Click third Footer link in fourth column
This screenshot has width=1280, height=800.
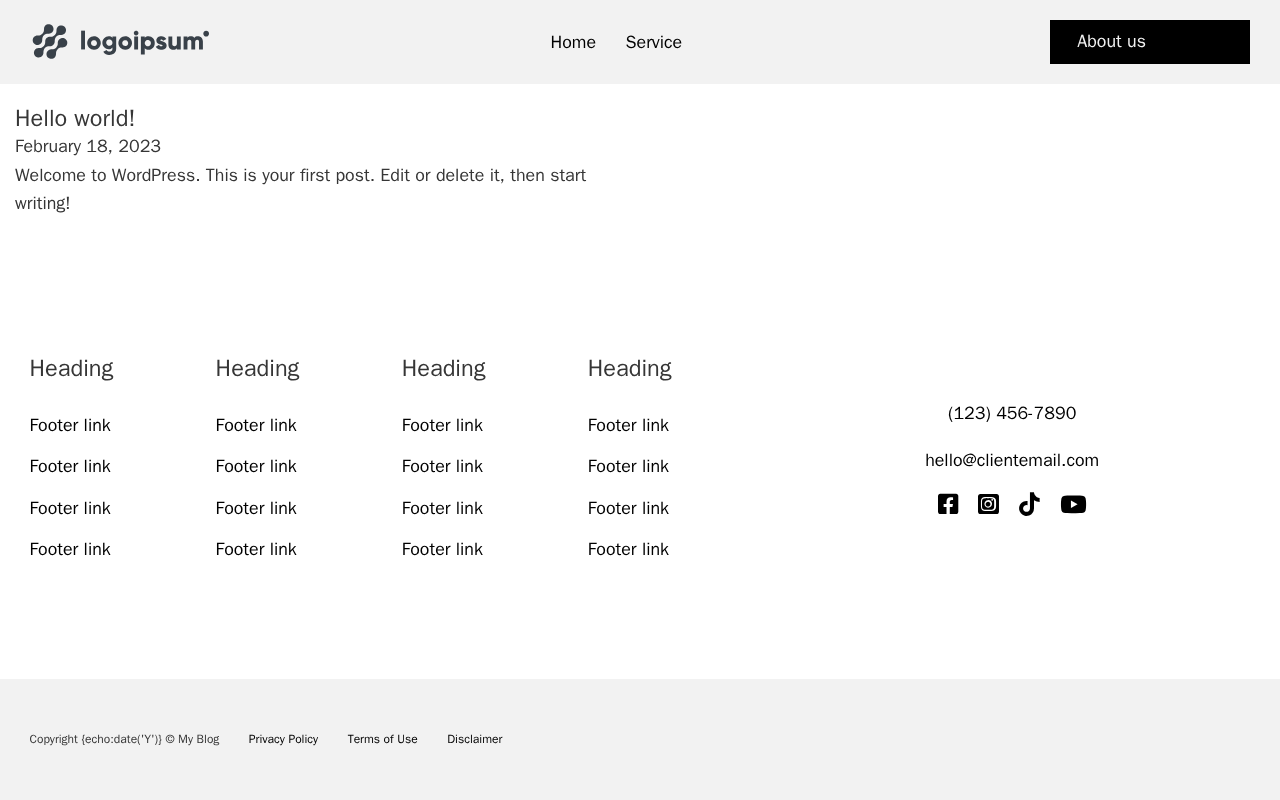pos(628,508)
